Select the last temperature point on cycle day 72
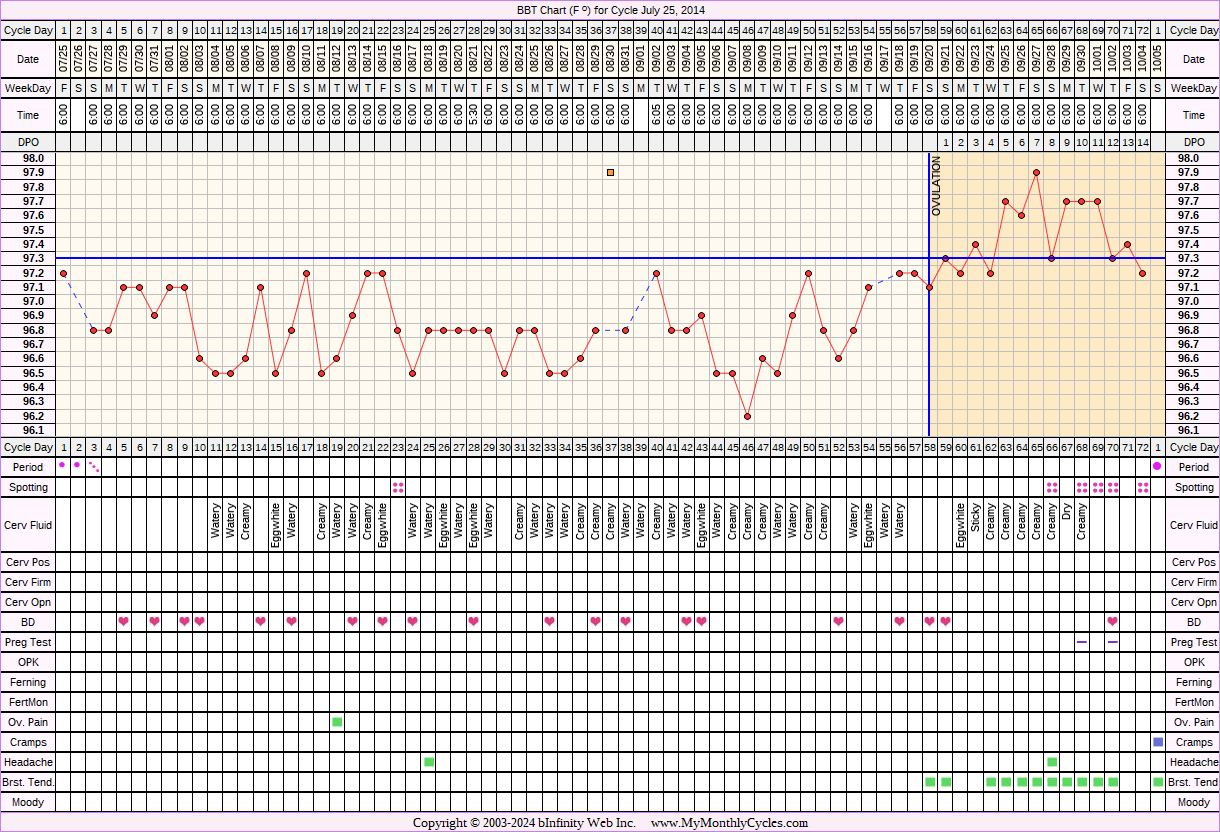The height and width of the screenshot is (832, 1220). tap(1142, 273)
